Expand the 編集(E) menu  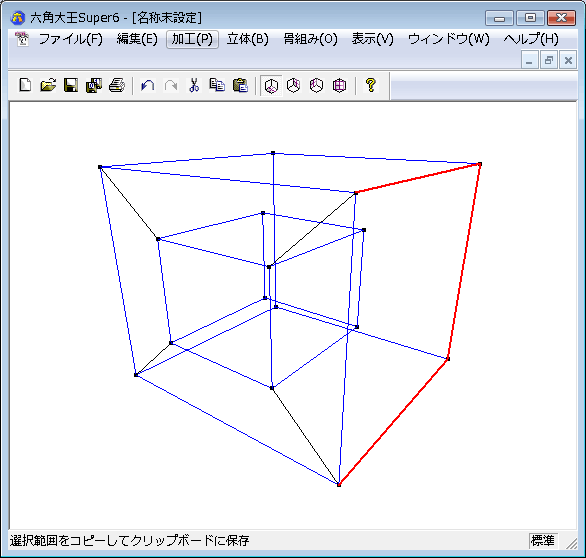pyautogui.click(x=137, y=39)
